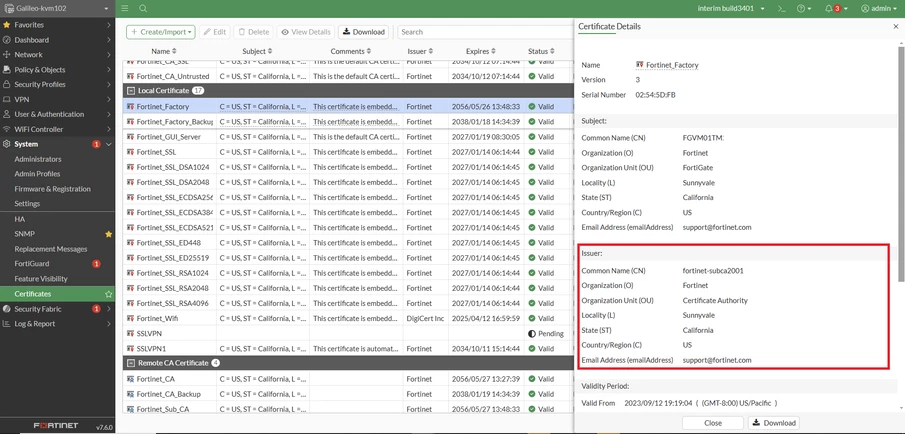905x434 pixels.
Task: Download certificate from the details panel
Action: click(774, 423)
